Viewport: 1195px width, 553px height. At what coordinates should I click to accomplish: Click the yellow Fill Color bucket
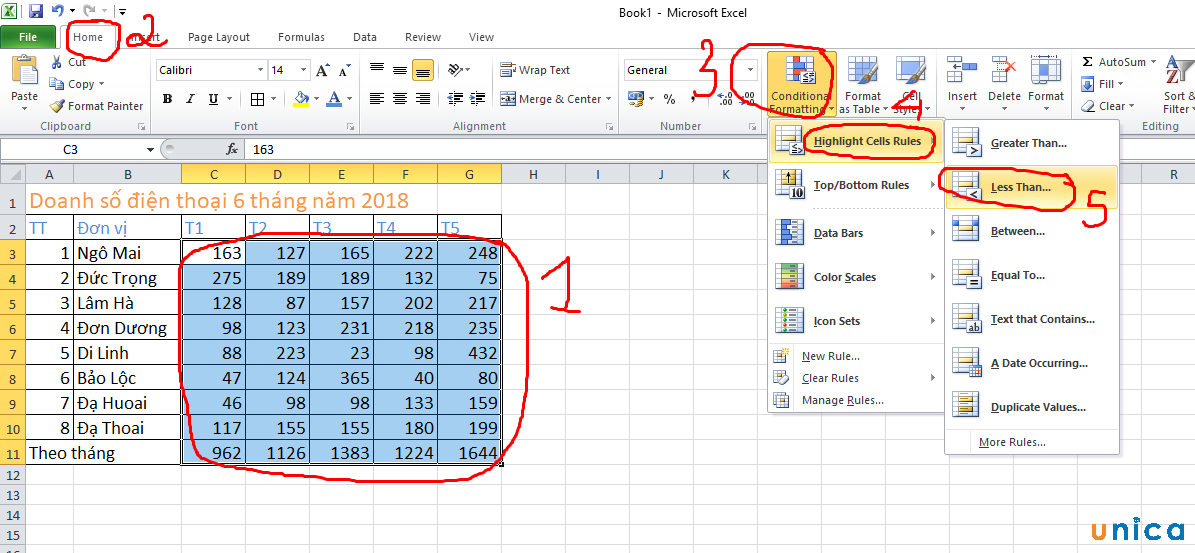[301, 99]
